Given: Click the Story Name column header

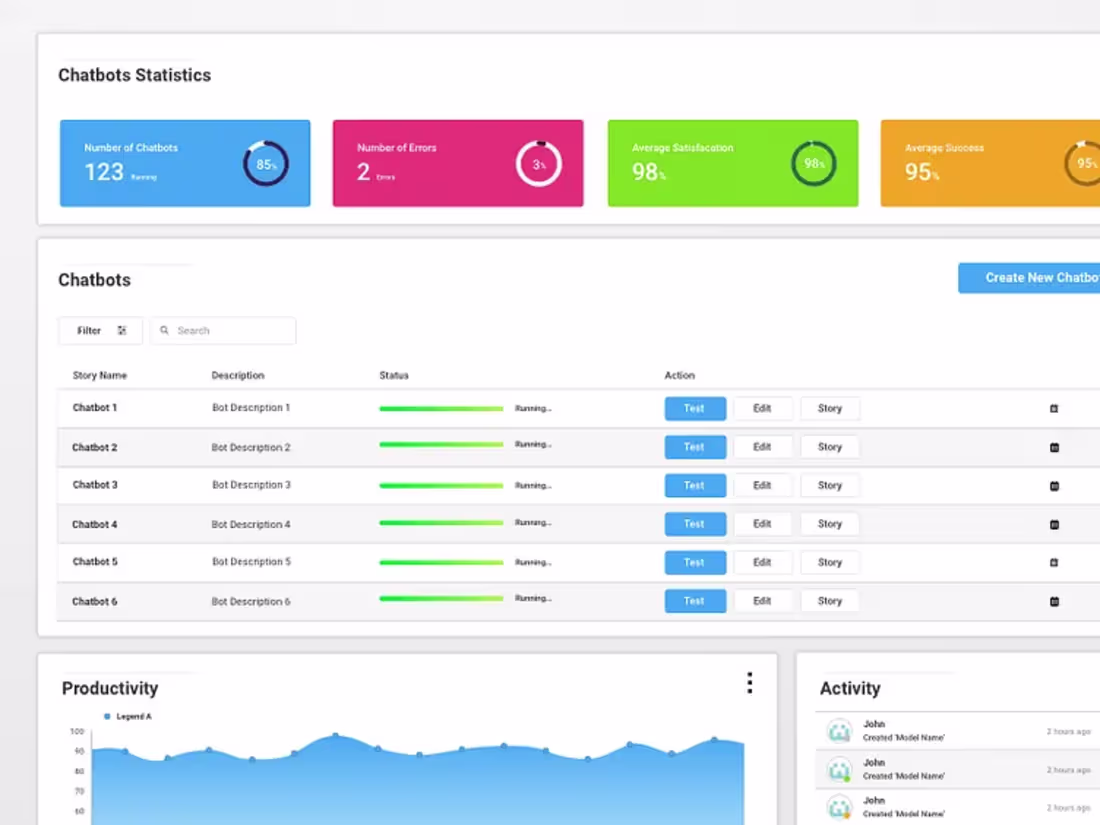Looking at the screenshot, I should pyautogui.click(x=100, y=375).
